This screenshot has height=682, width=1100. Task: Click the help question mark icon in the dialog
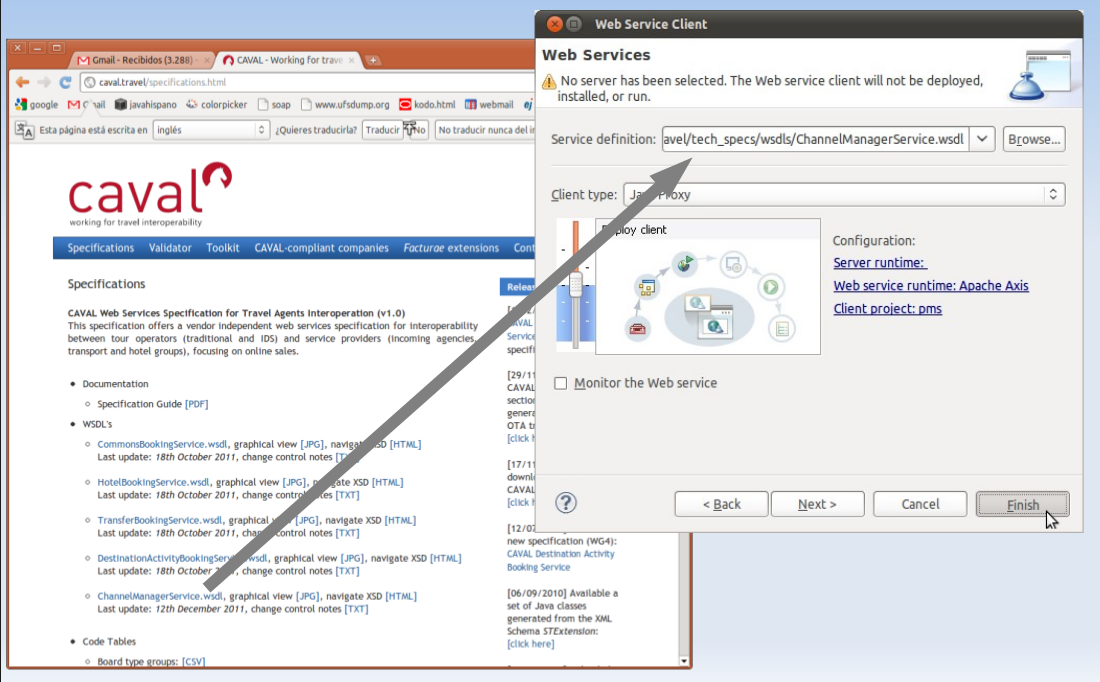(566, 502)
